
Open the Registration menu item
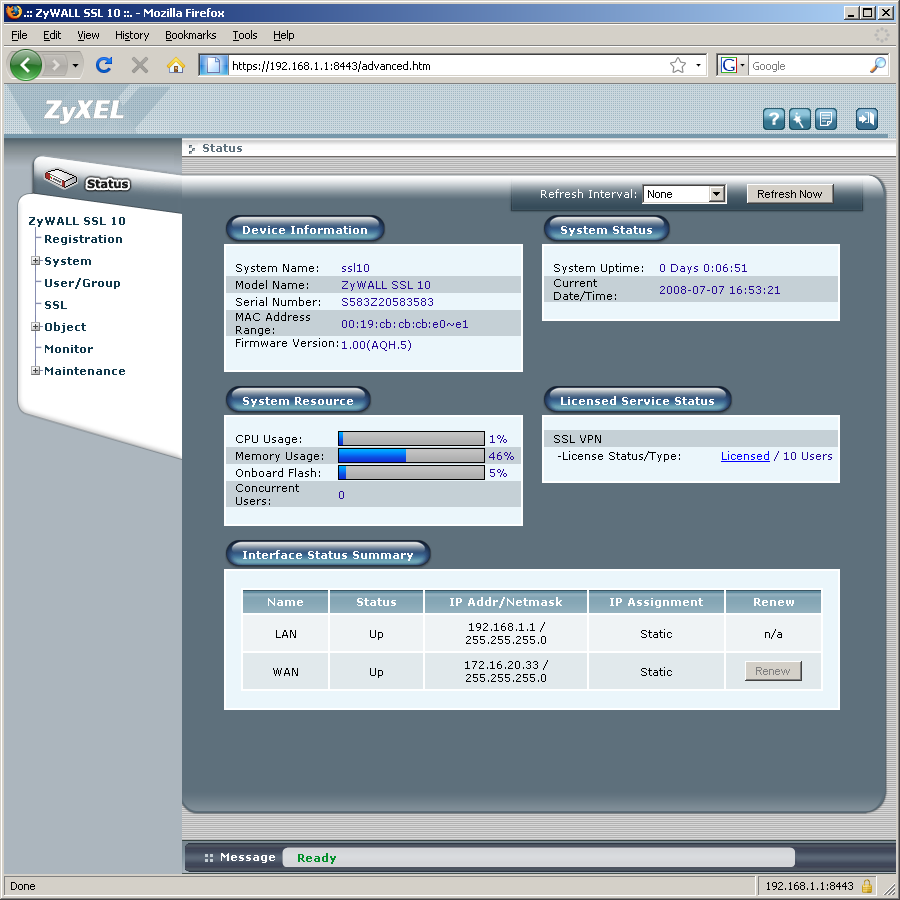(x=83, y=239)
